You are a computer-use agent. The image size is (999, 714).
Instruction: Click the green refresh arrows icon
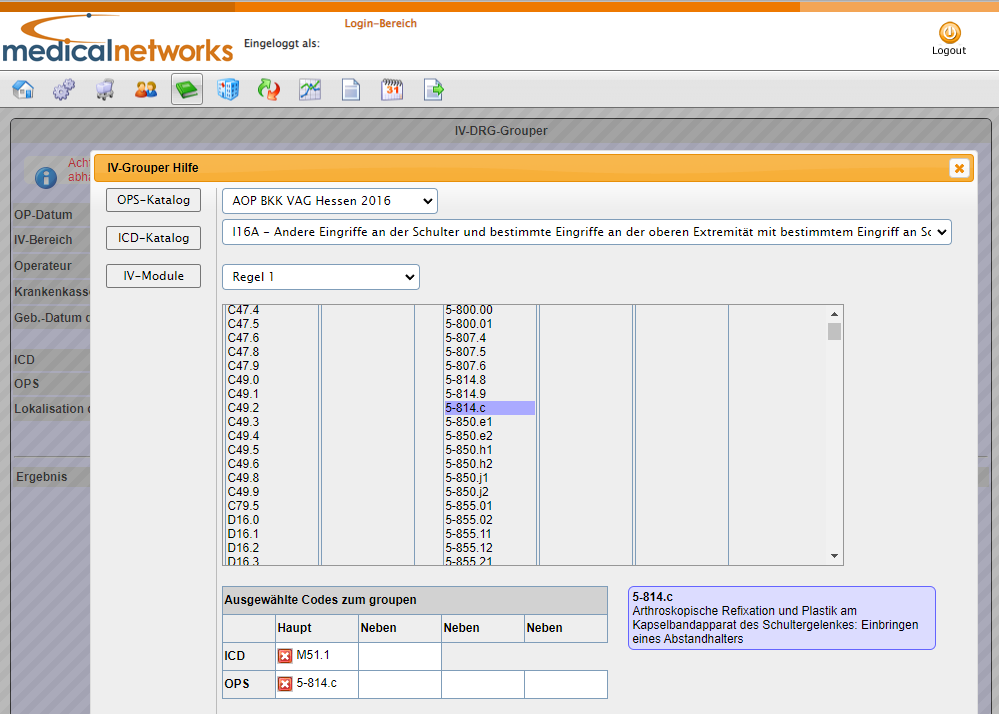tap(269, 89)
